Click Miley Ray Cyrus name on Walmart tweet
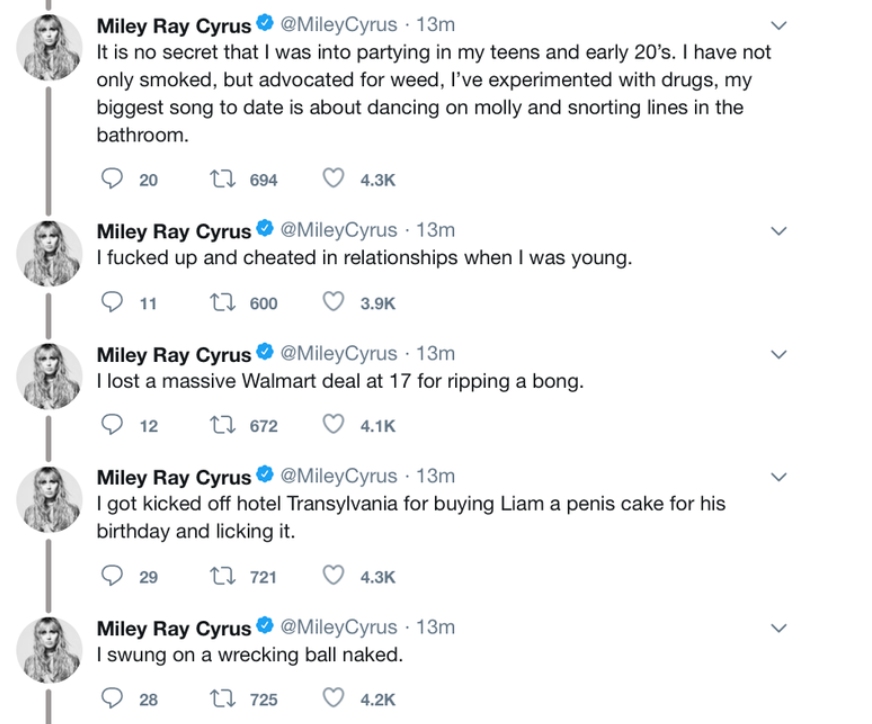 [x=173, y=355]
